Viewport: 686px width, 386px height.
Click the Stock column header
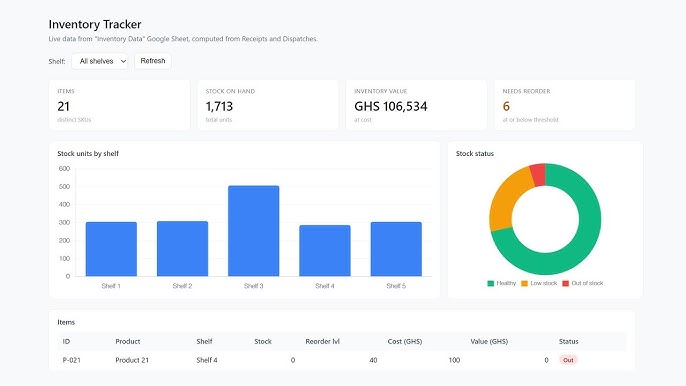pos(263,341)
